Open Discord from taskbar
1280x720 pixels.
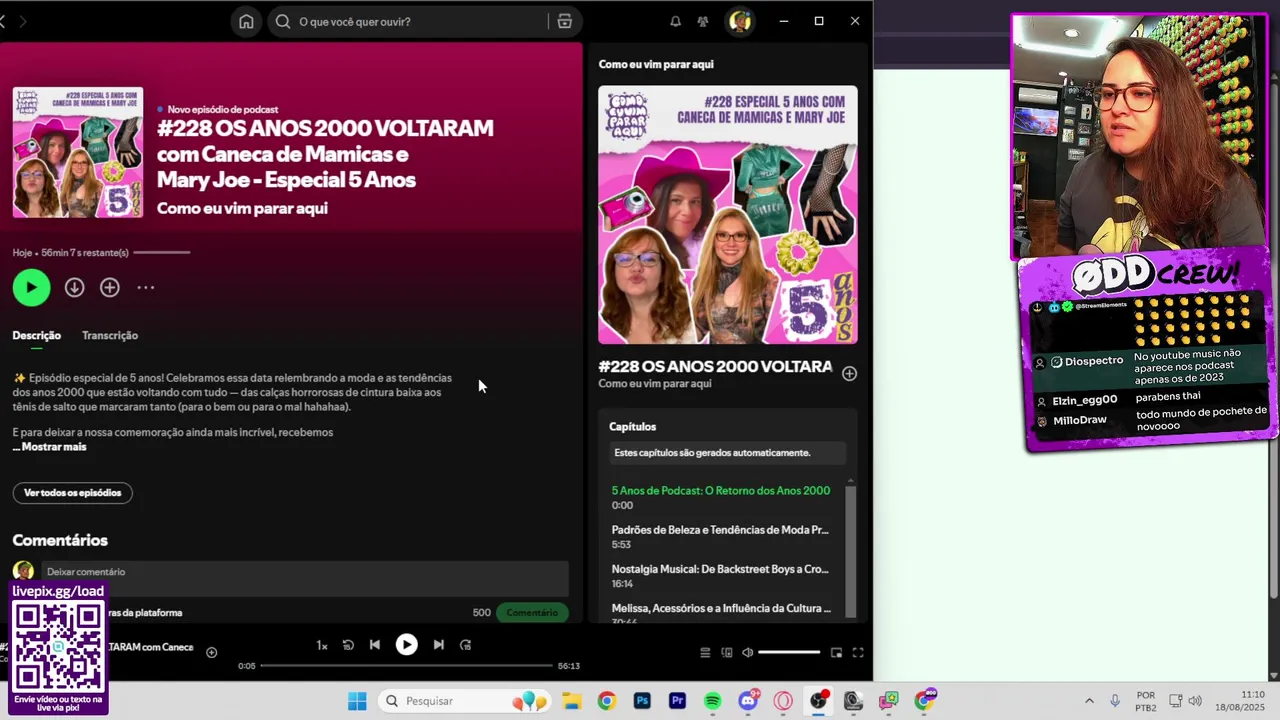coord(748,701)
